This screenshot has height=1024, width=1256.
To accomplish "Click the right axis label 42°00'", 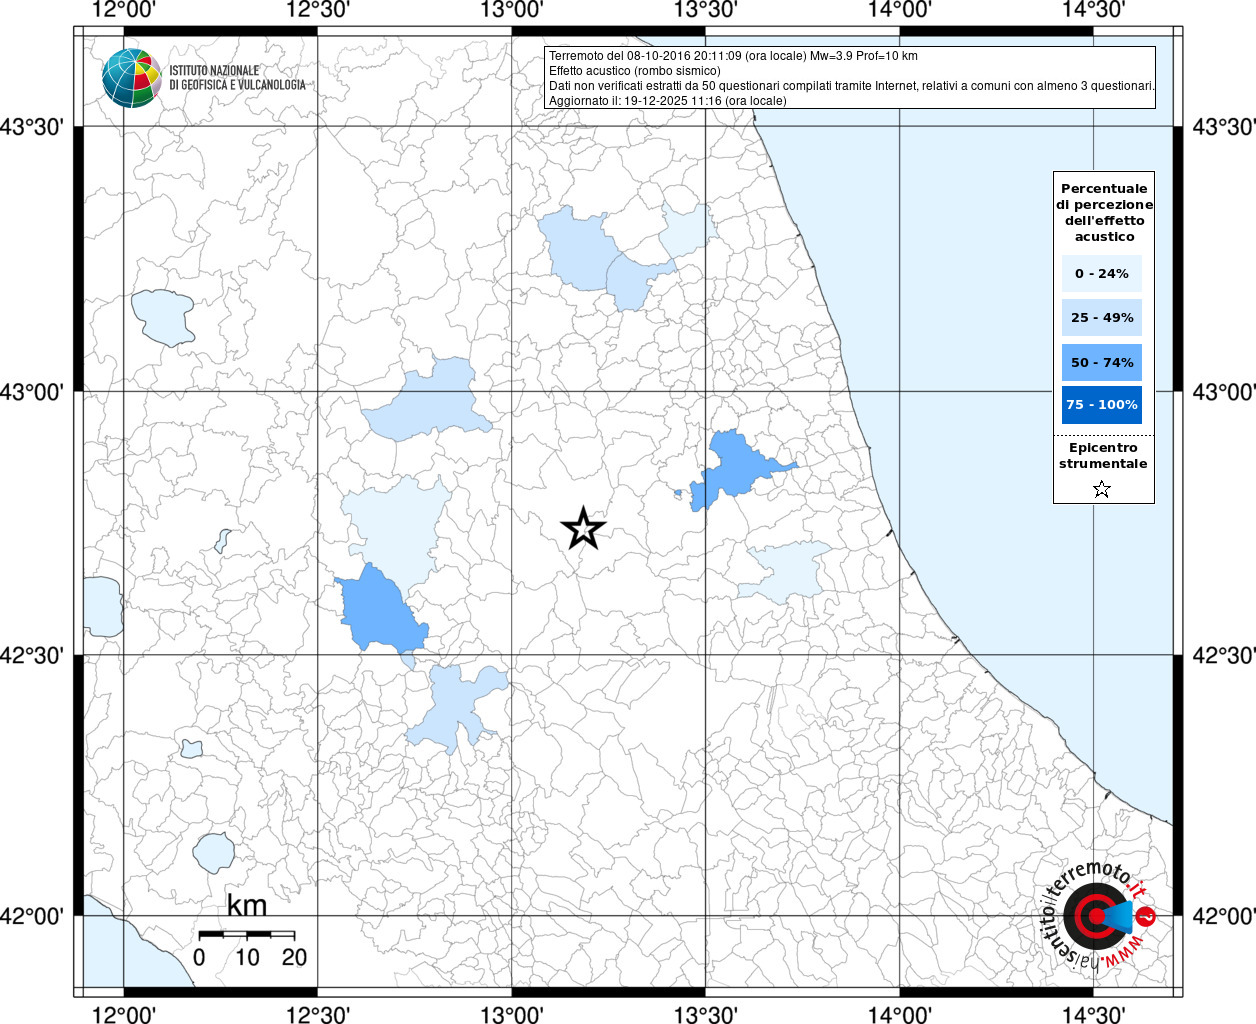I will [1223, 916].
